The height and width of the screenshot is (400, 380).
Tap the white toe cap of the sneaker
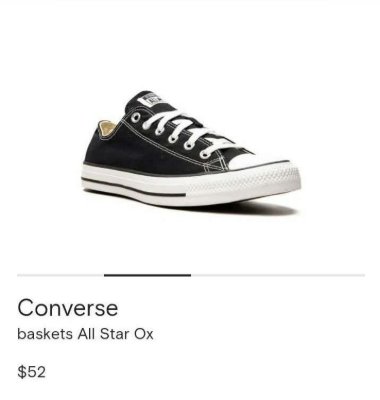click(x=253, y=161)
